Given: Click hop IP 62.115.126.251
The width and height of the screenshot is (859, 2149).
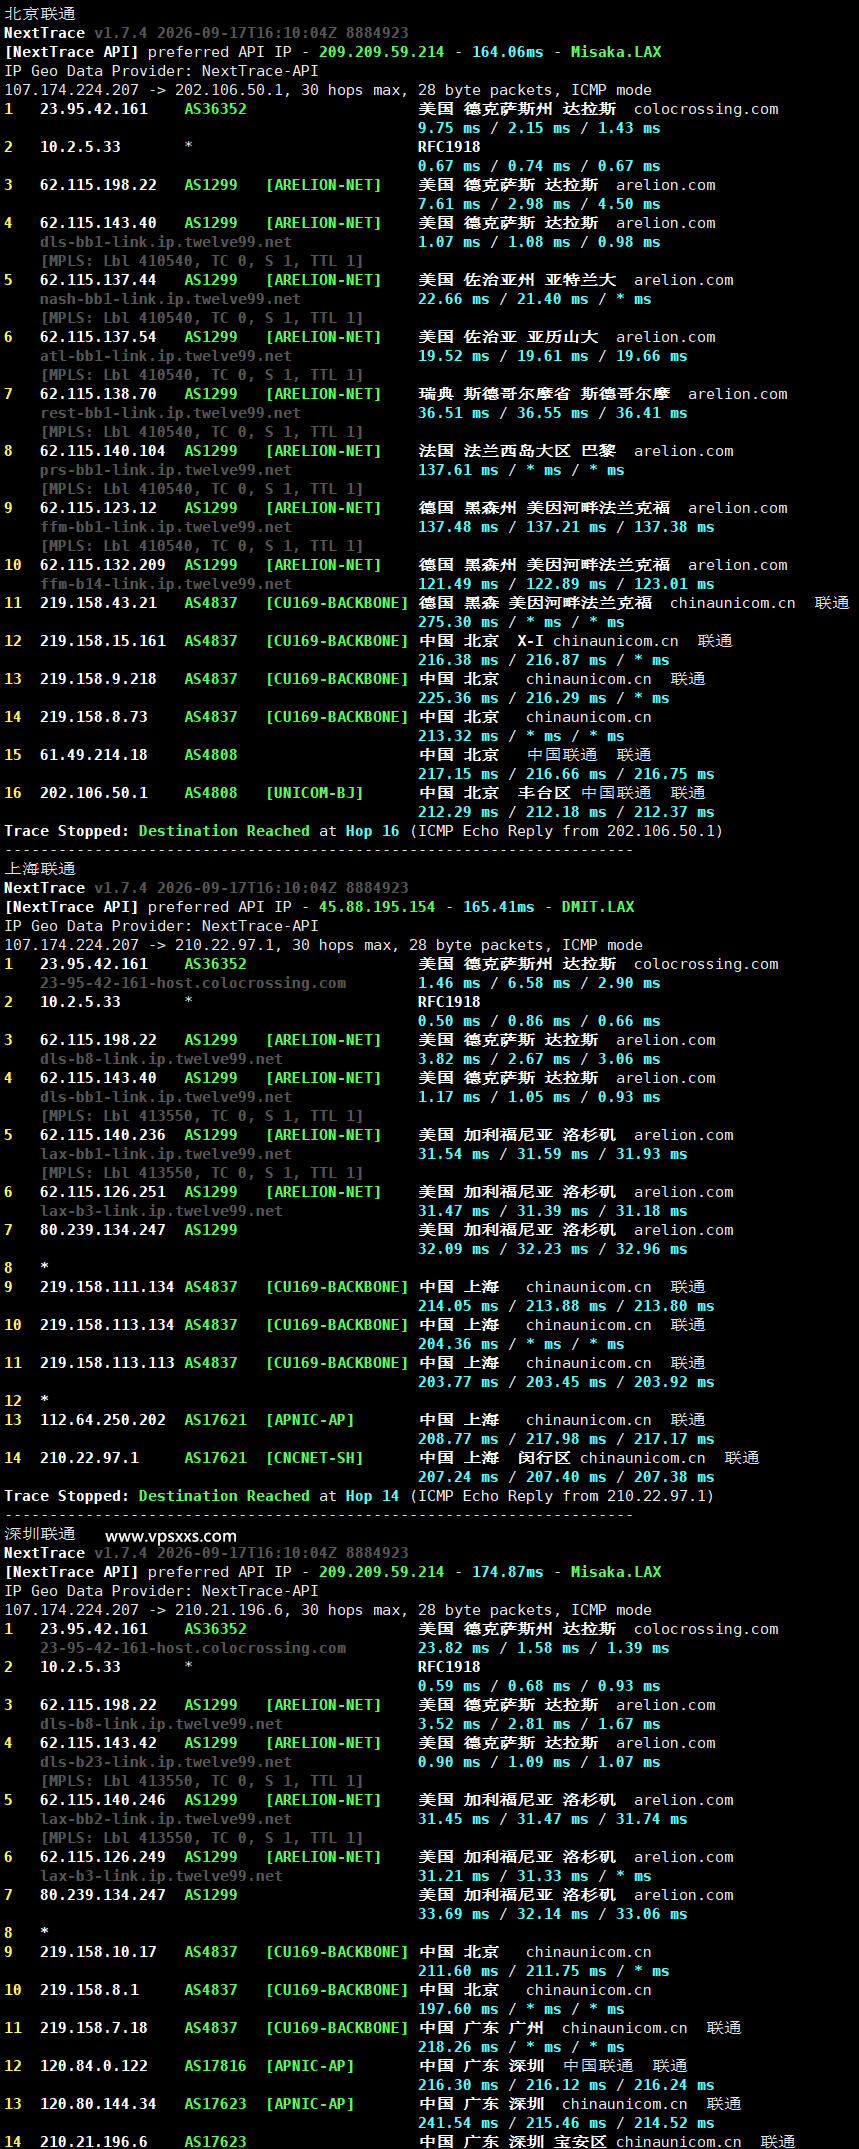Looking at the screenshot, I should click(103, 1192).
